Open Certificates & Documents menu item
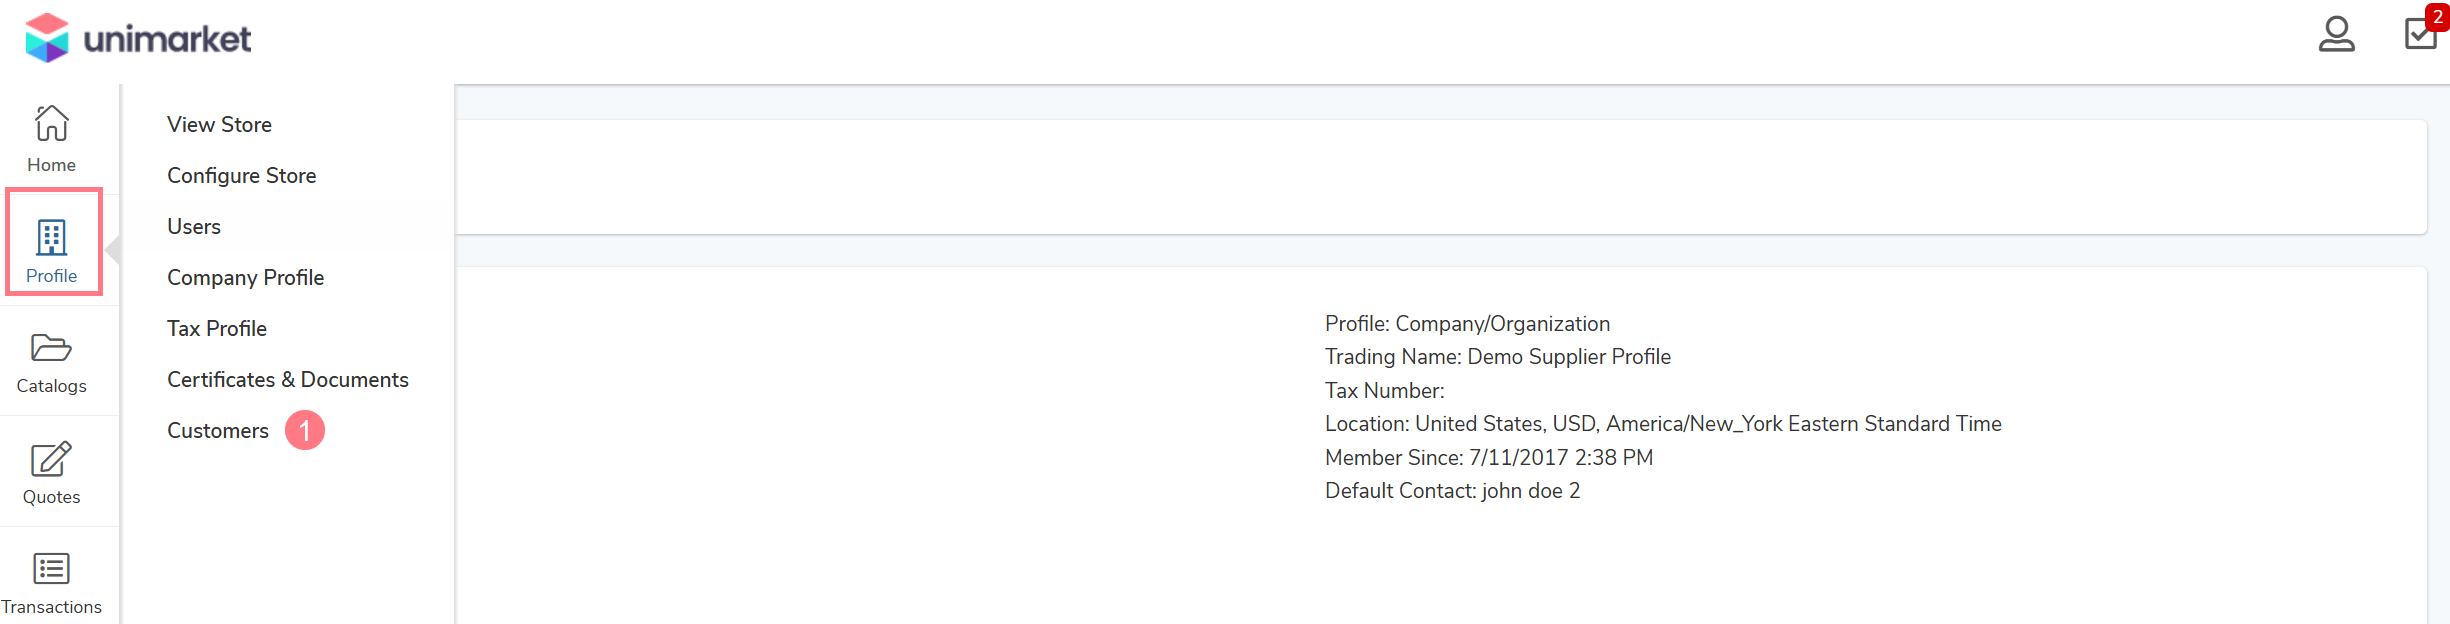Viewport: 2450px width, 624px height. point(288,379)
